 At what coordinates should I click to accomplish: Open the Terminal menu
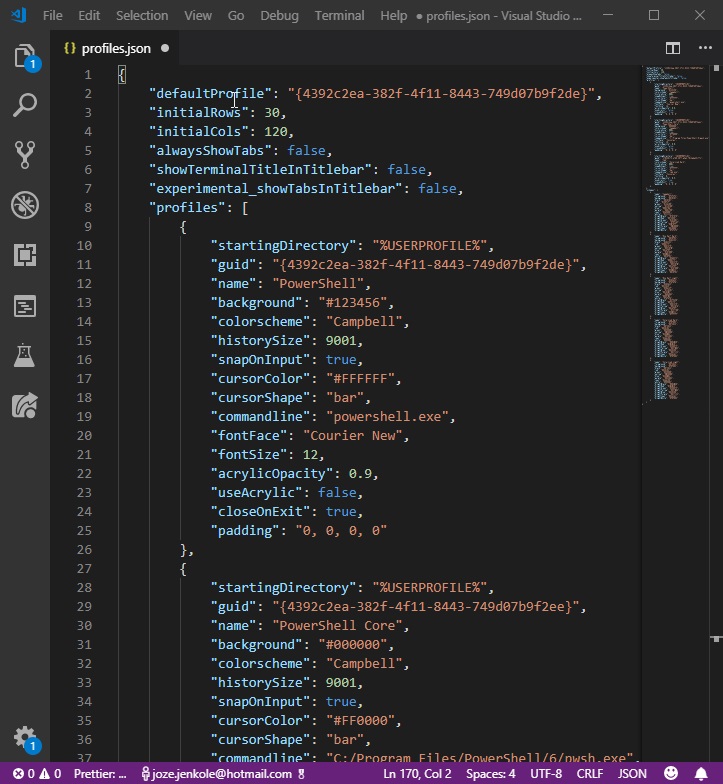point(340,16)
